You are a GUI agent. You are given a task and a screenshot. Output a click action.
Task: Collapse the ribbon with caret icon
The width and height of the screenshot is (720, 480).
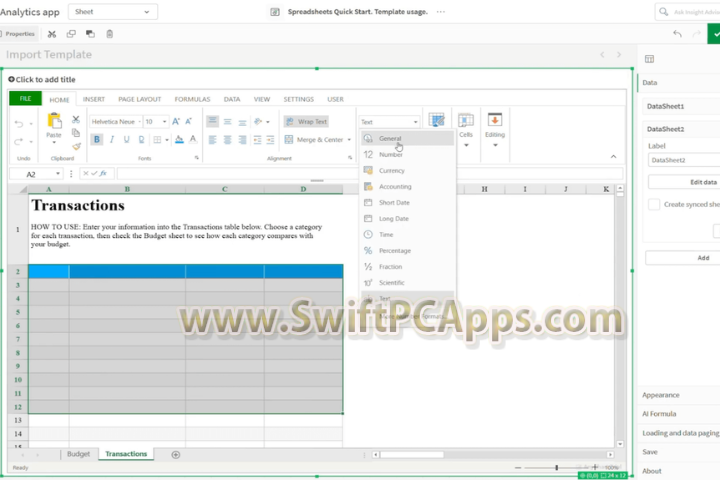tap(613, 157)
